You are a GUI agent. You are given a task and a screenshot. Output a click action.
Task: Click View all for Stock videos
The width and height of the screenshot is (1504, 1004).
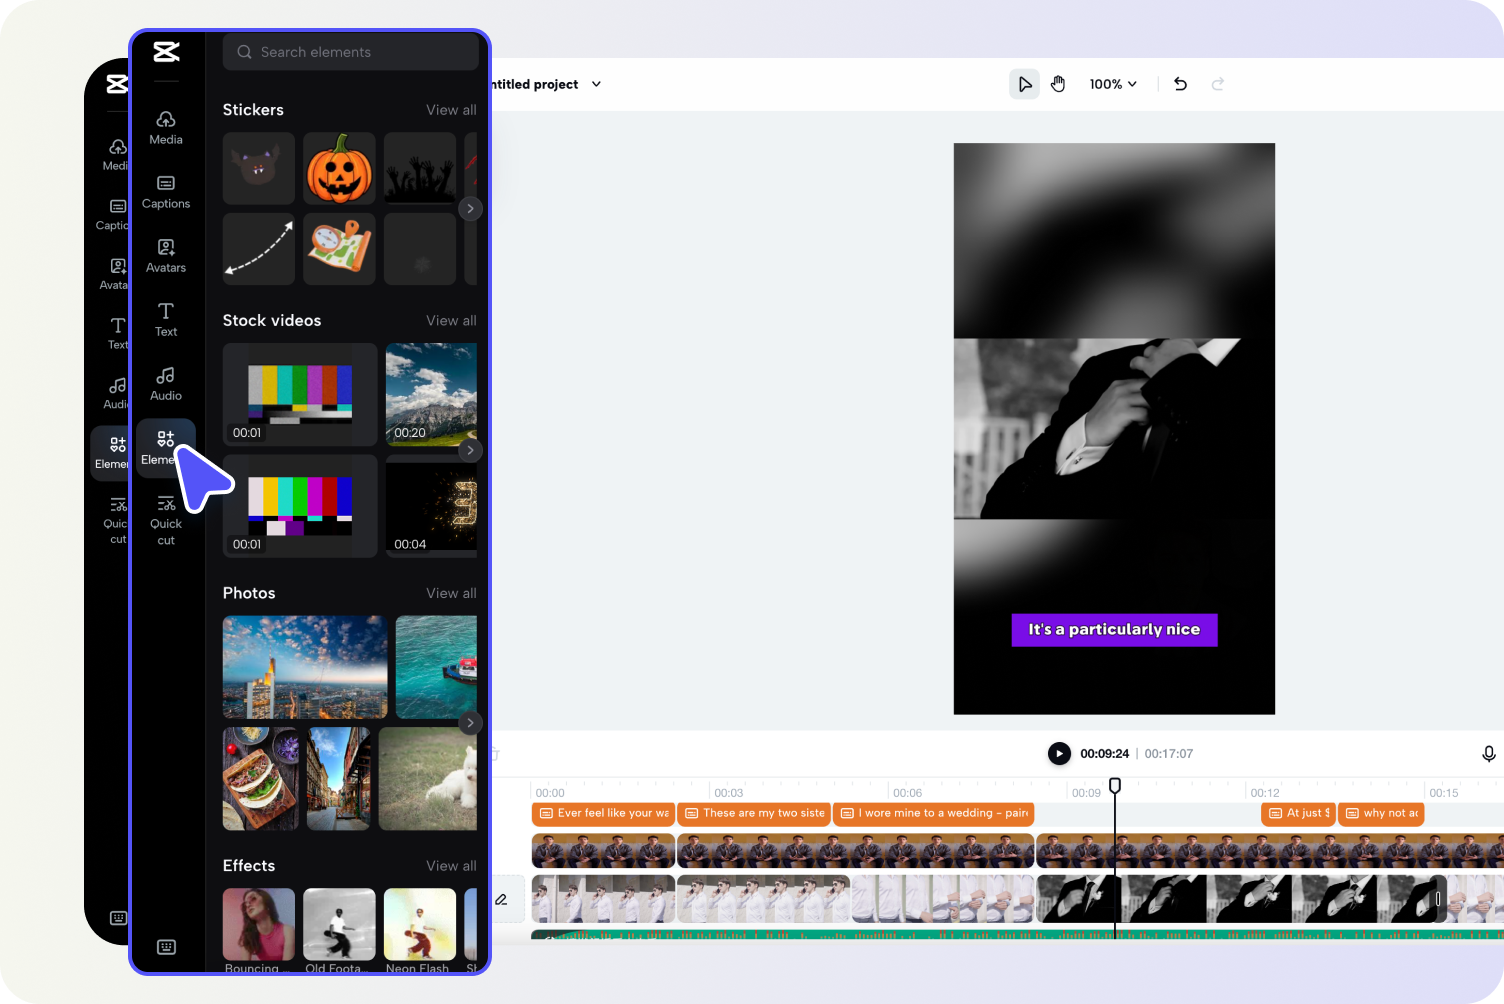pos(451,321)
